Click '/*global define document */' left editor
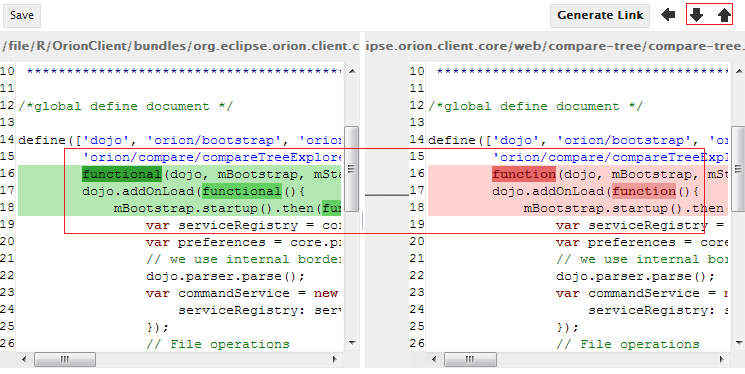This screenshot has height=374, width=745. (x=126, y=106)
